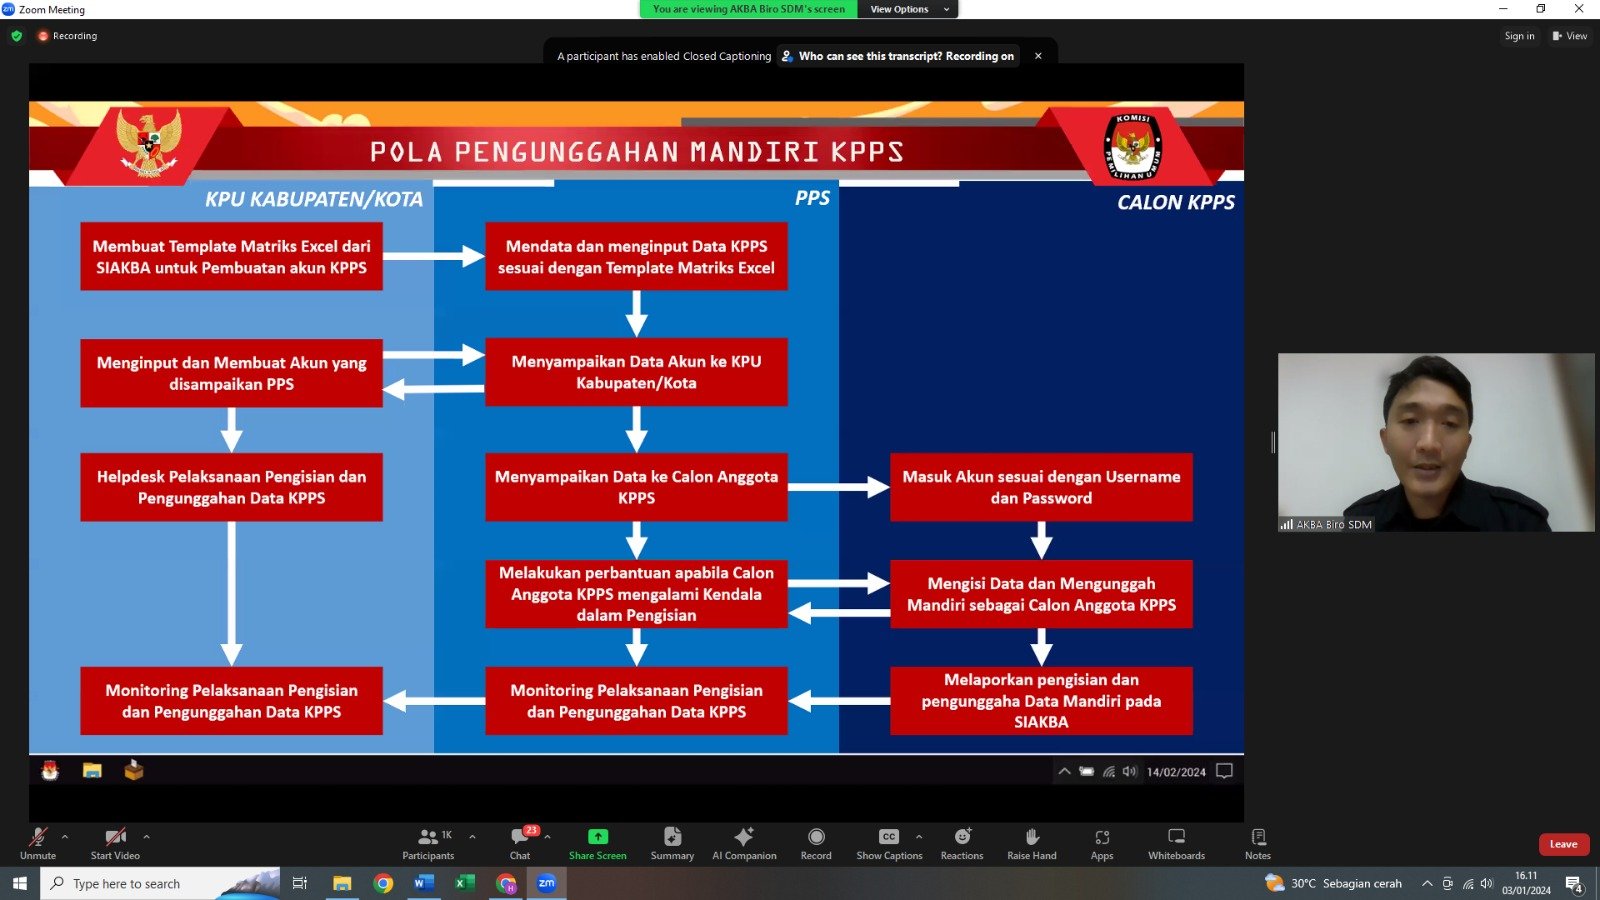Screen dimensions: 1600x900
Task: Open the Chat panel with unread badge
Action: [520, 843]
